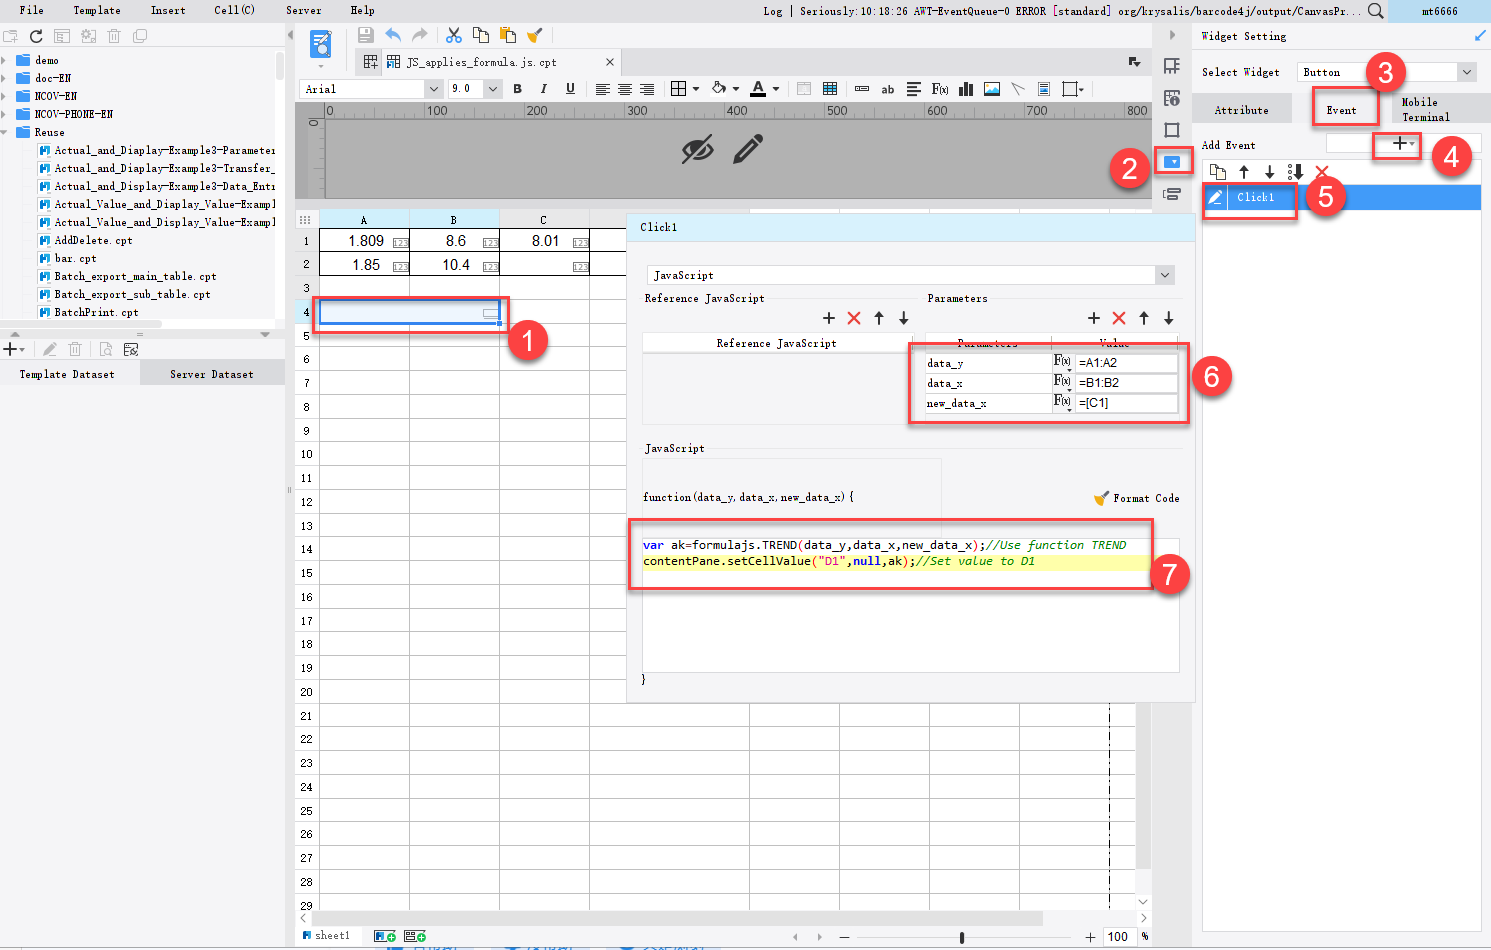Click the Copy icon in toolbar
This screenshot has height=950, width=1491.
tap(481, 35)
